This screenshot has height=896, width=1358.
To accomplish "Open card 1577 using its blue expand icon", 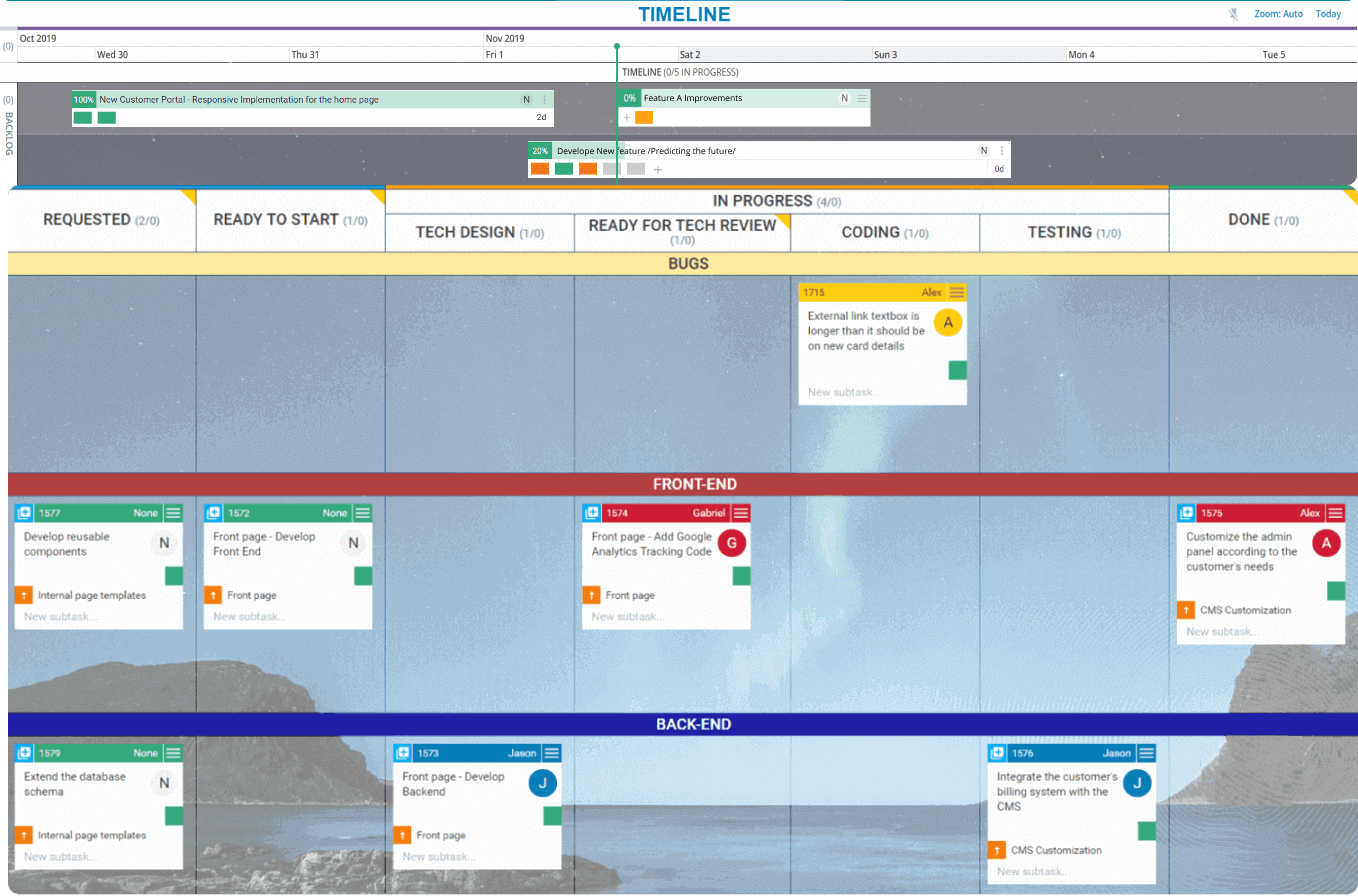I will coord(22,512).
